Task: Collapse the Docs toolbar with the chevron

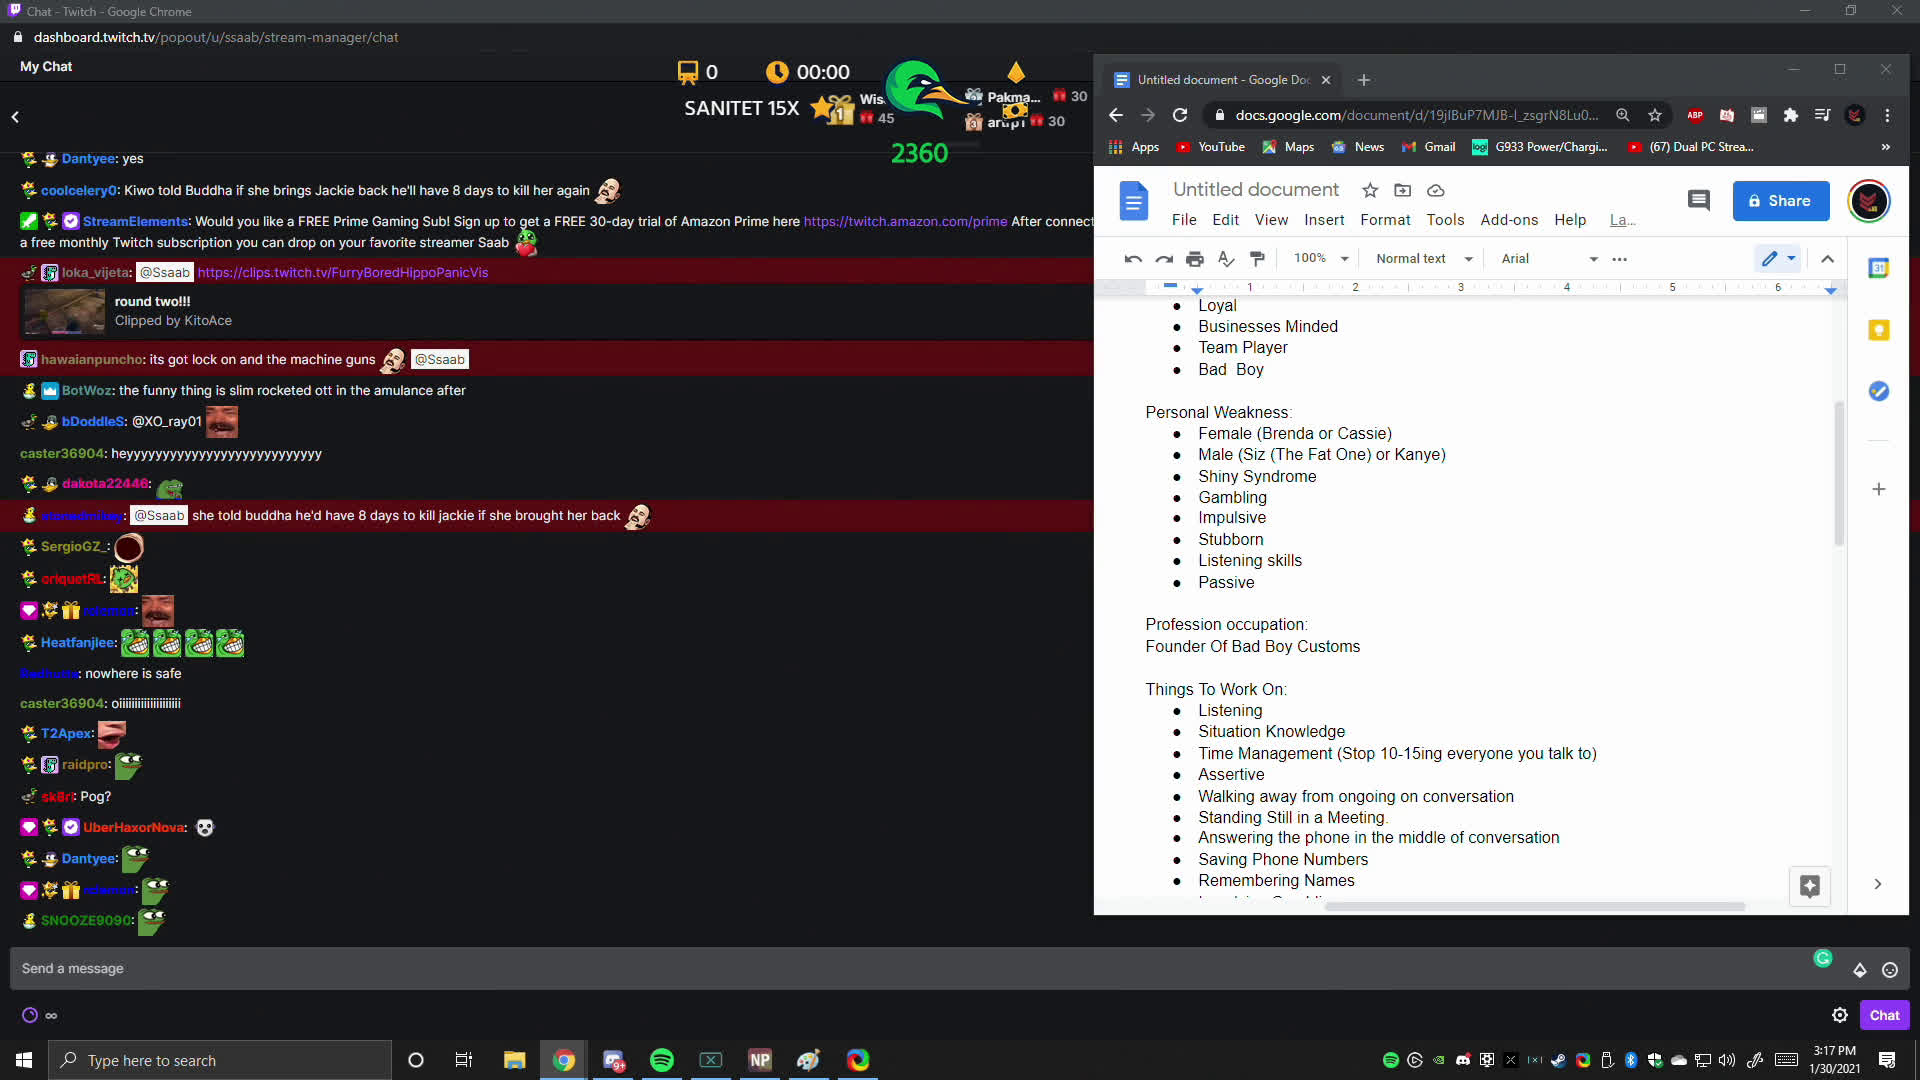Action: [x=1828, y=258]
